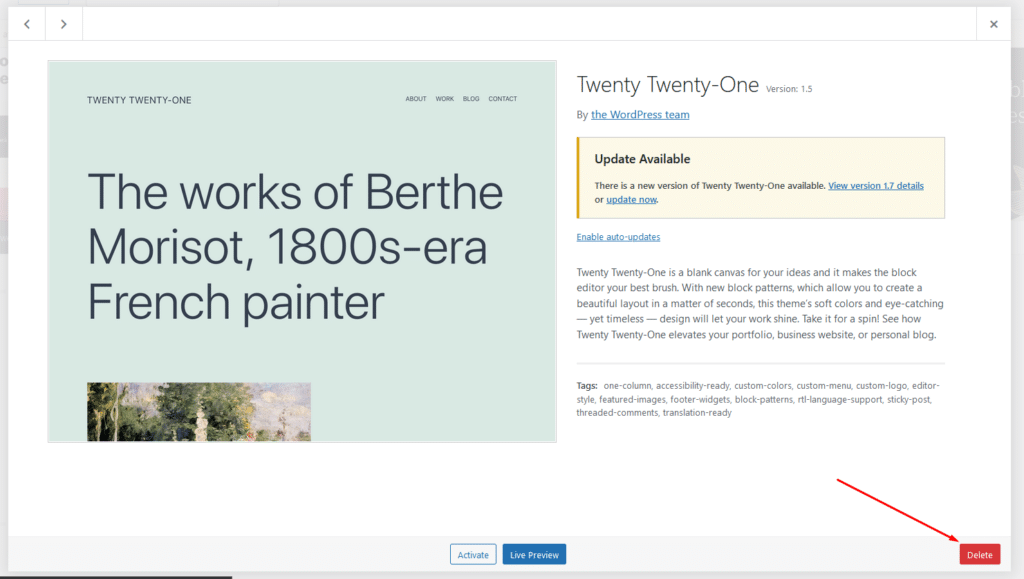Go to the next theme with the right chevron
The height and width of the screenshot is (579, 1024).
63,24
